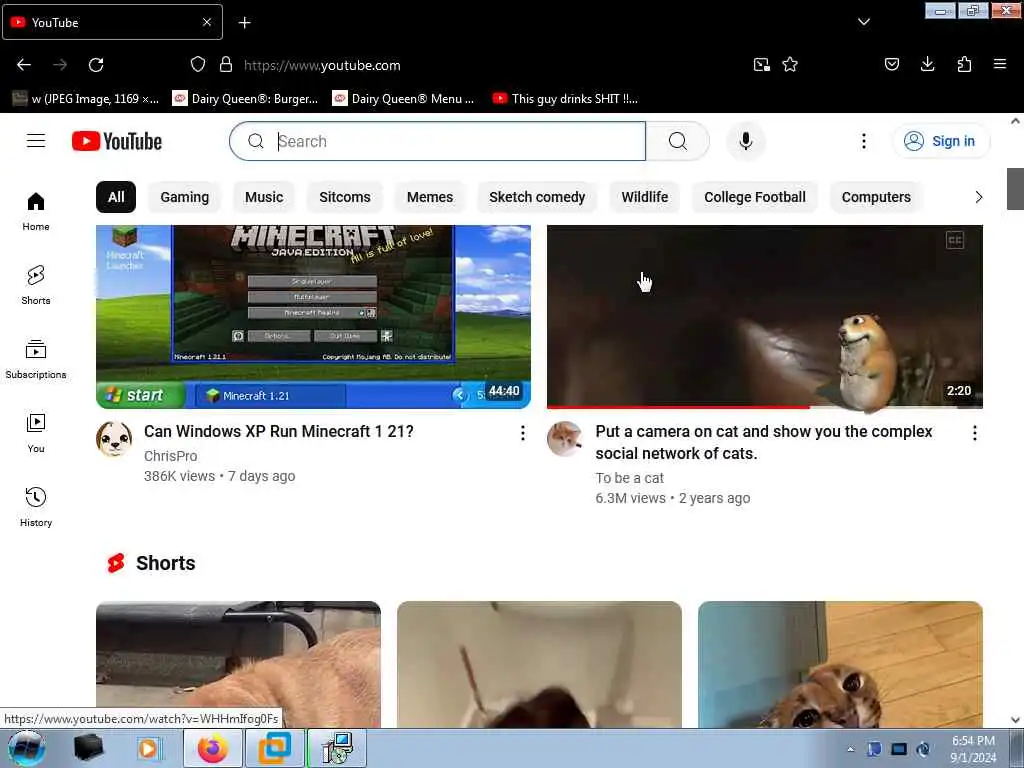The height and width of the screenshot is (768, 1024).
Task: Click the picture-in-picture icon in address bar
Action: tap(761, 65)
